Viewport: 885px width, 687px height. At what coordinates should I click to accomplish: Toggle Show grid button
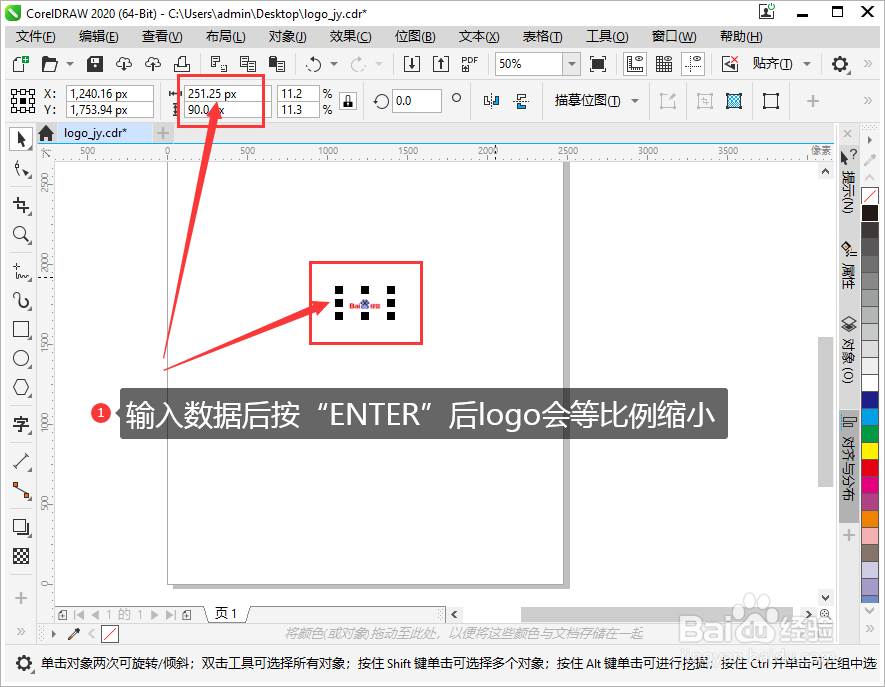664,64
